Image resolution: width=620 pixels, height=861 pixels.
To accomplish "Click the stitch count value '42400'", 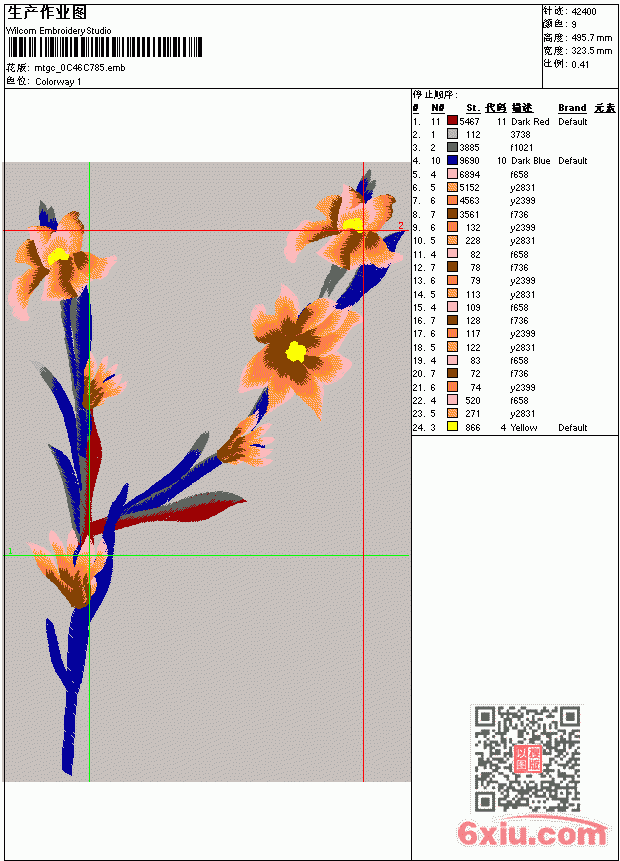I will pos(584,12).
